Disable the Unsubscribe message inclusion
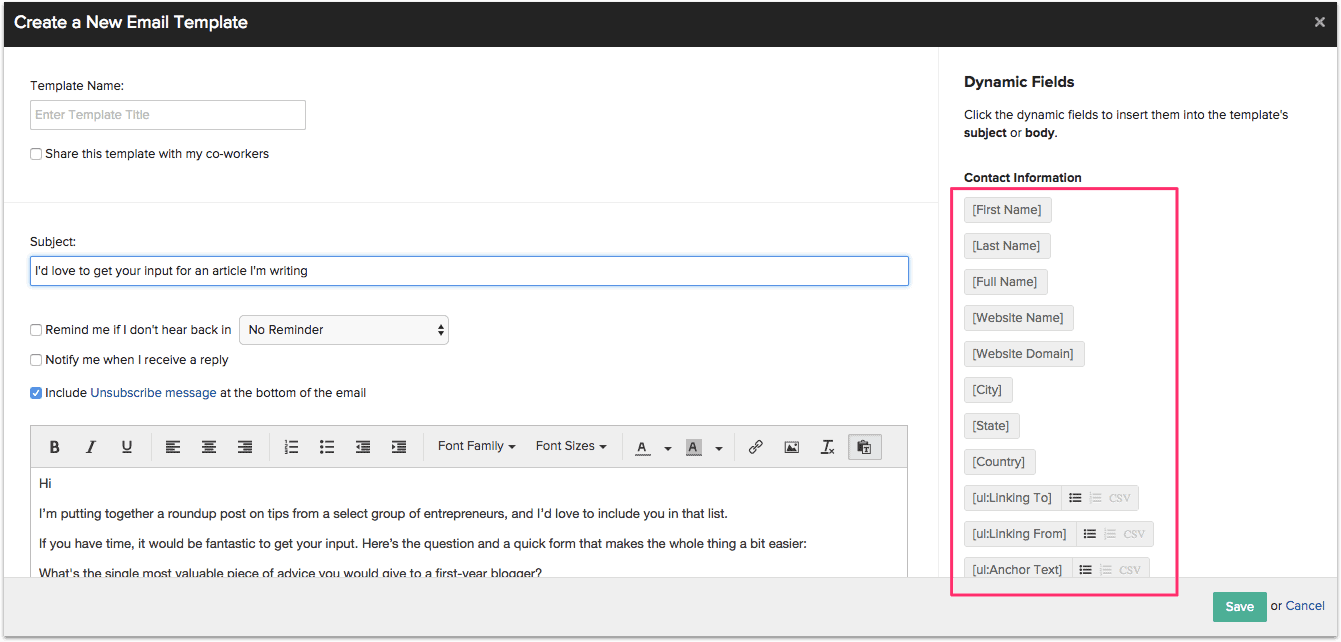 [x=35, y=392]
